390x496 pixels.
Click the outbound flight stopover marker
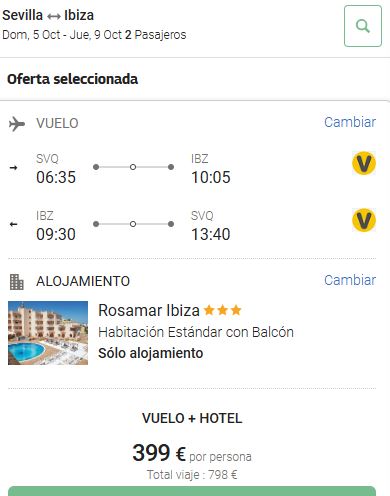133,167
